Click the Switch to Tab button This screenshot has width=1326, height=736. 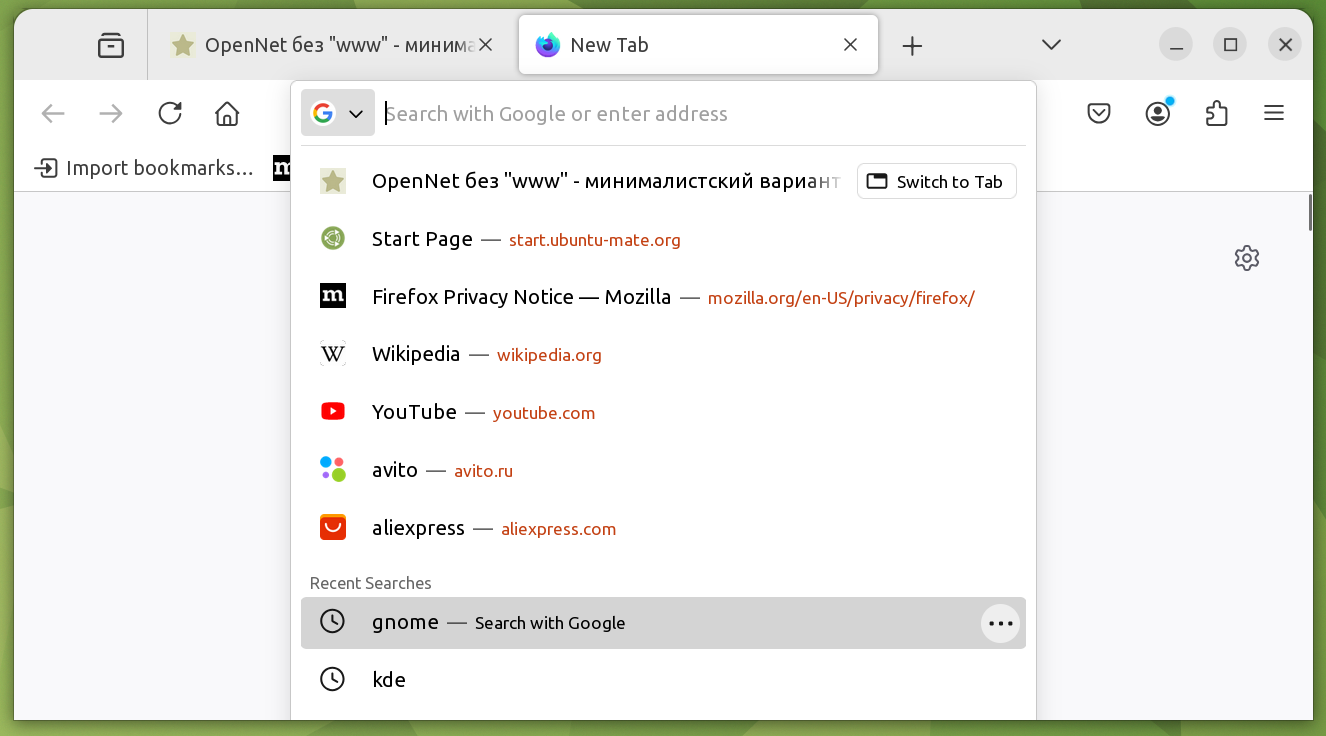[937, 181]
